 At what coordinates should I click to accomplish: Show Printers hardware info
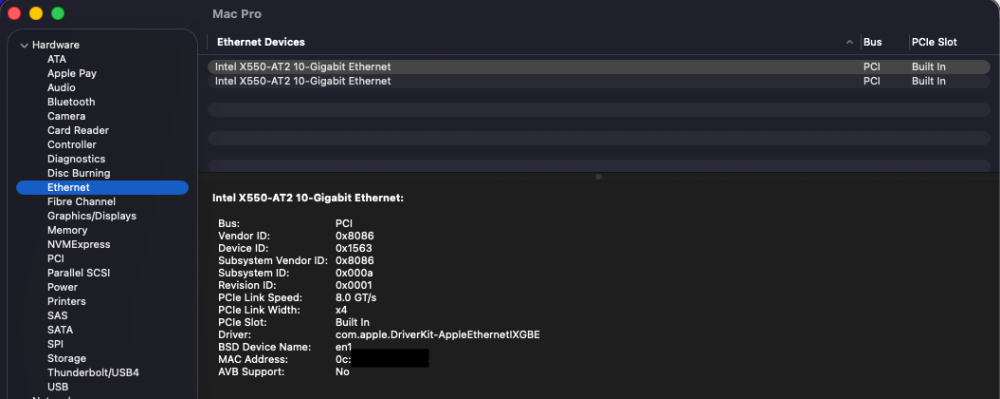click(66, 301)
